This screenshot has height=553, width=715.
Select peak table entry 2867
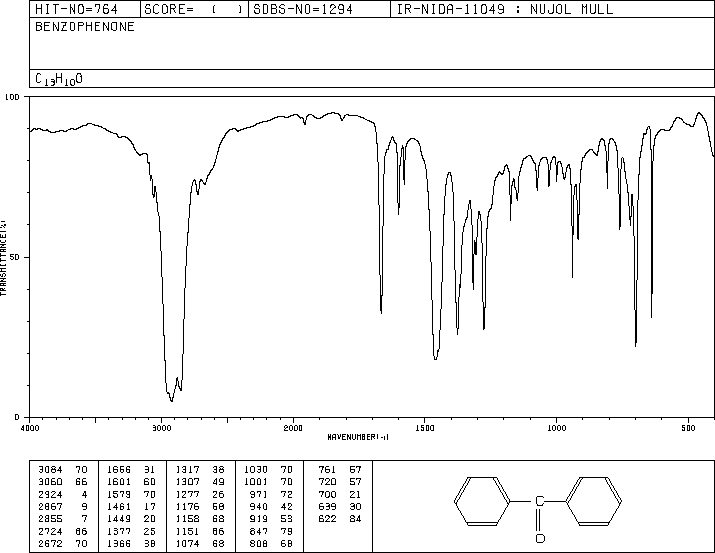[50, 506]
